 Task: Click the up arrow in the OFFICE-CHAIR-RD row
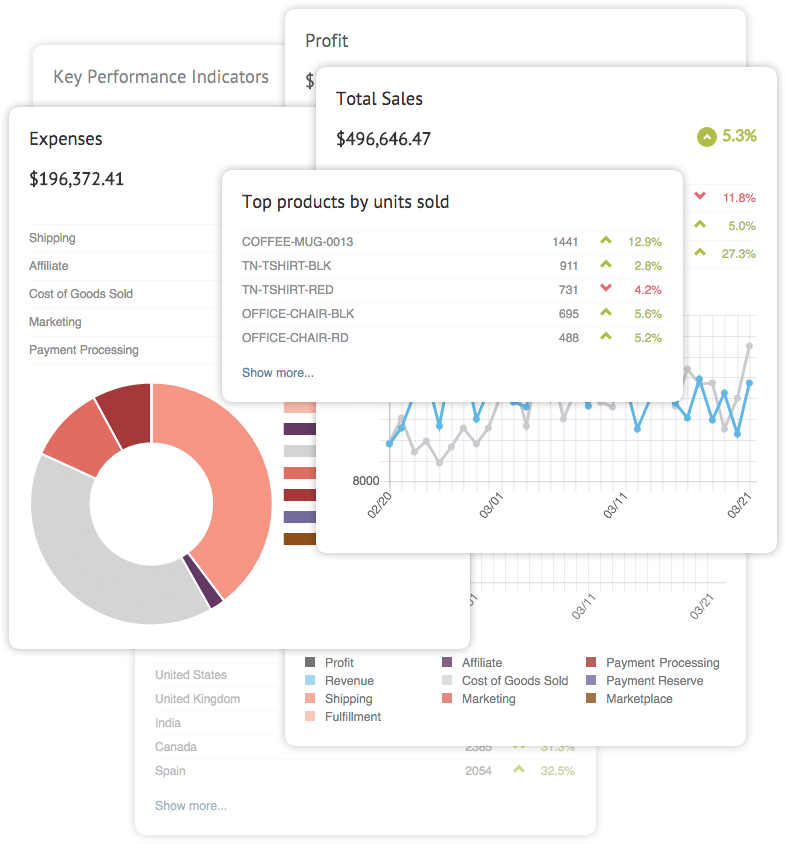[x=605, y=337]
